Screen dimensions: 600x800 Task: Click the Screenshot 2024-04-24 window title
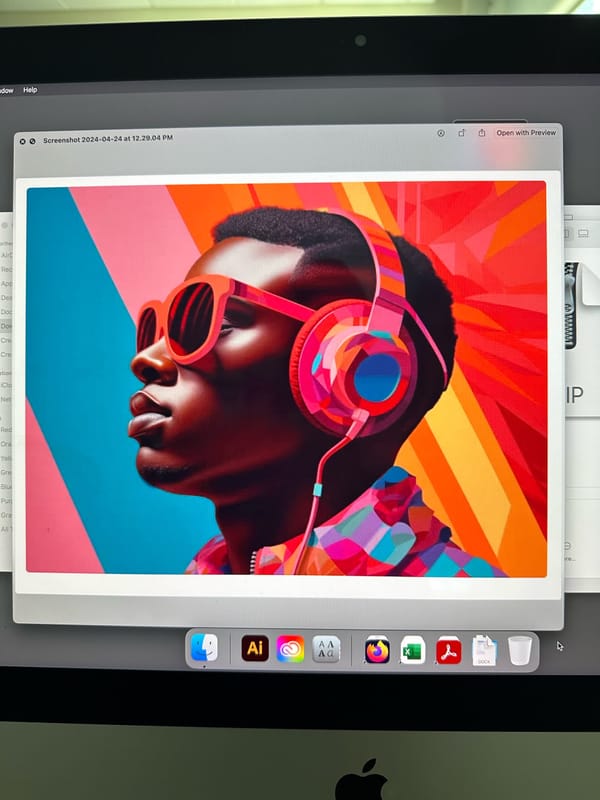coord(108,138)
